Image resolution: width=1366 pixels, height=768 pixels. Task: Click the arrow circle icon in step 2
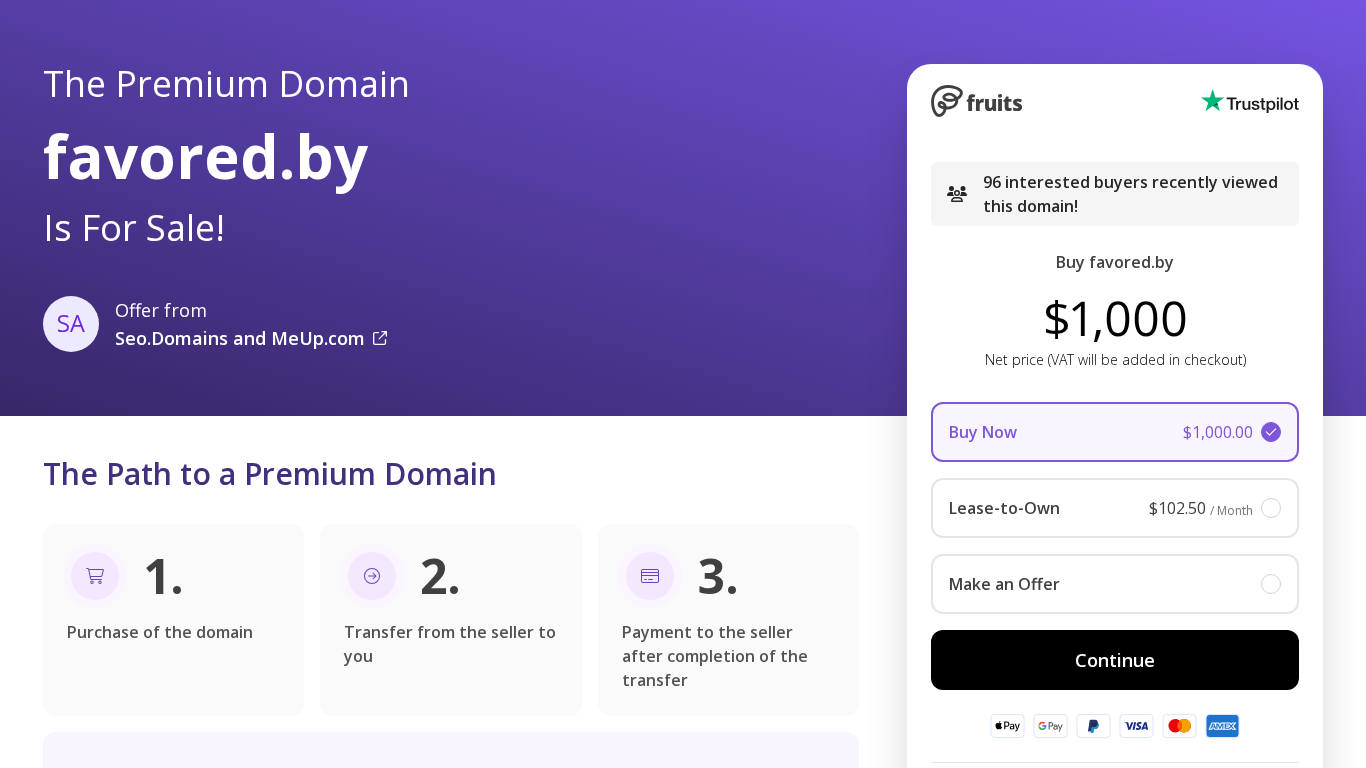(x=372, y=576)
